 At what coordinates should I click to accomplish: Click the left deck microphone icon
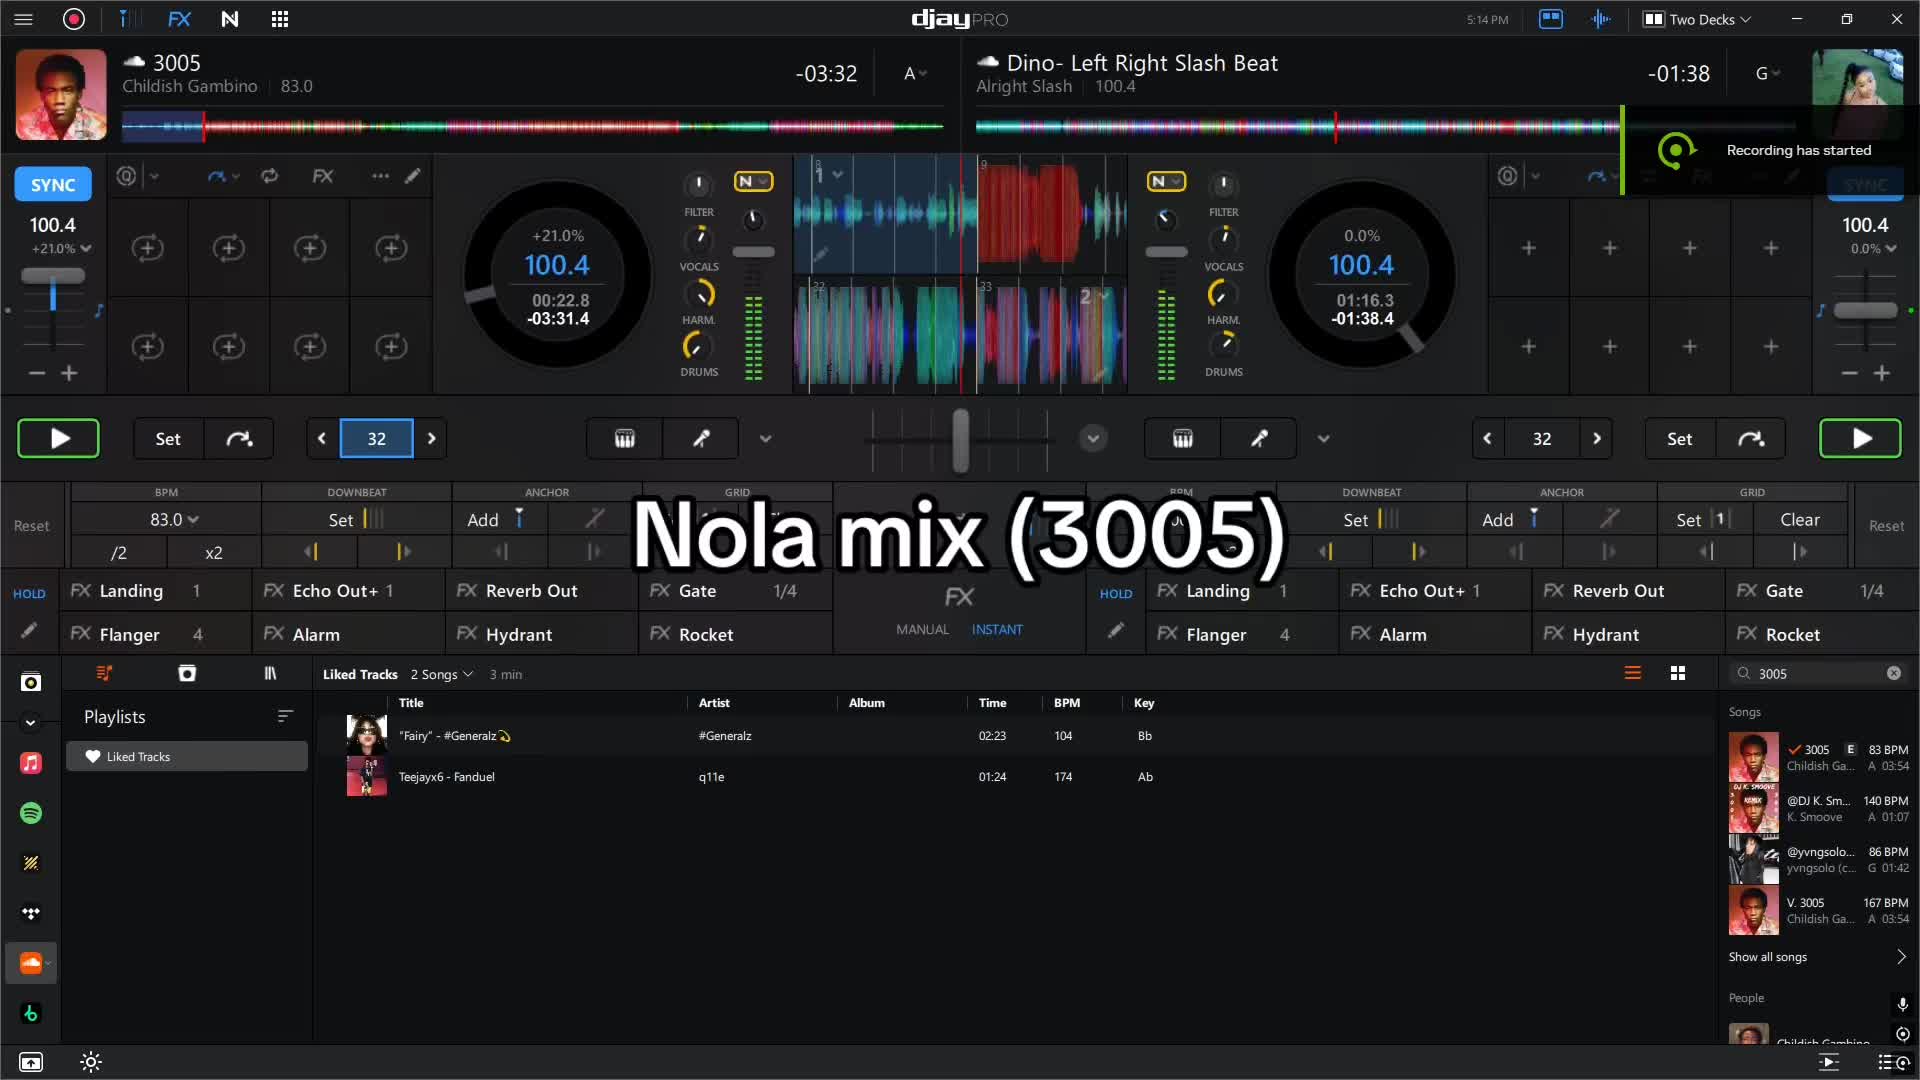(701, 439)
